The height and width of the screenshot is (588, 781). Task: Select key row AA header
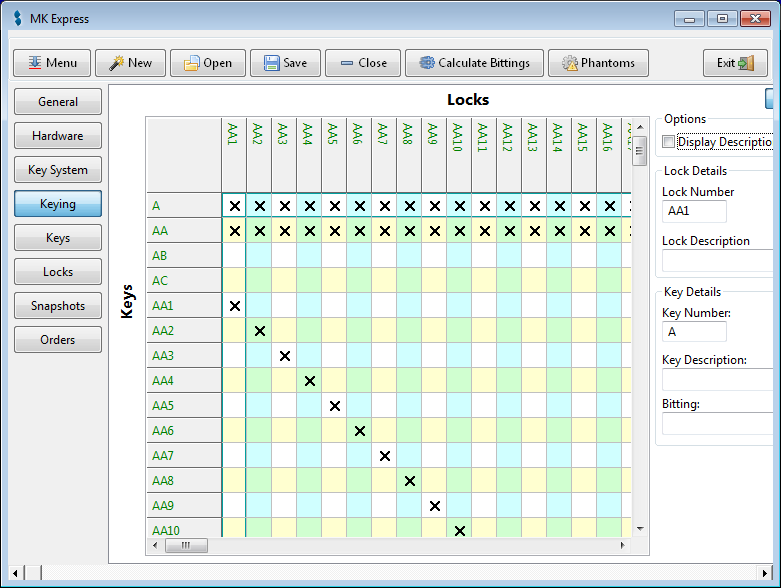coord(184,231)
